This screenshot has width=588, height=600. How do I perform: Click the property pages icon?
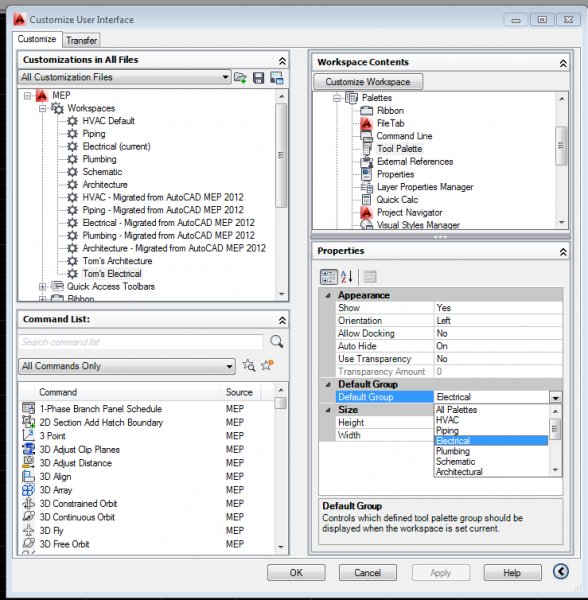[x=370, y=277]
